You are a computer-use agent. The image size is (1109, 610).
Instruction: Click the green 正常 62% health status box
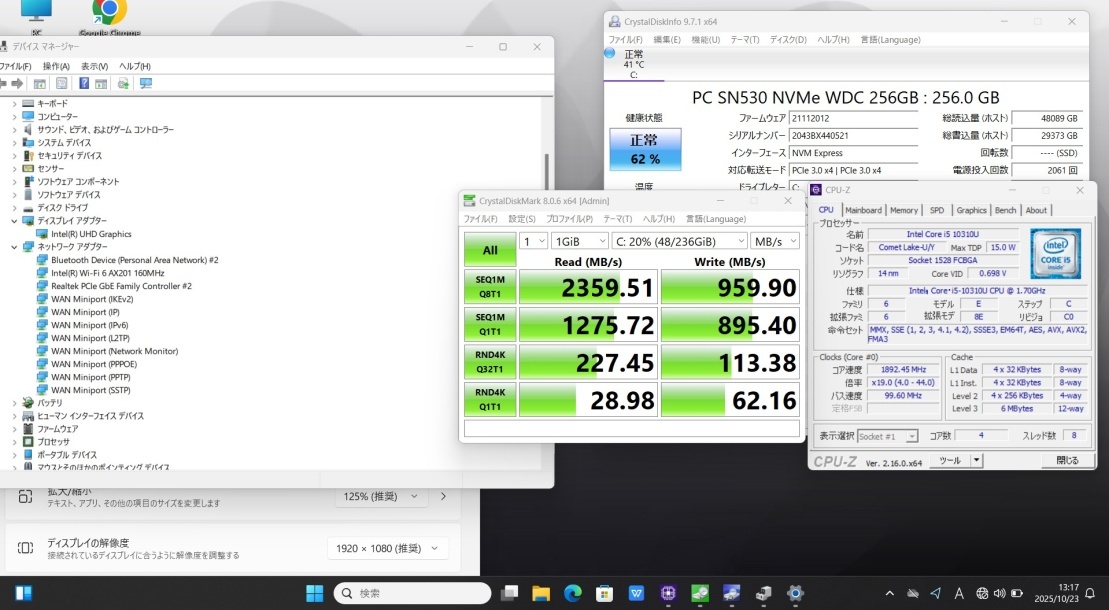point(645,149)
